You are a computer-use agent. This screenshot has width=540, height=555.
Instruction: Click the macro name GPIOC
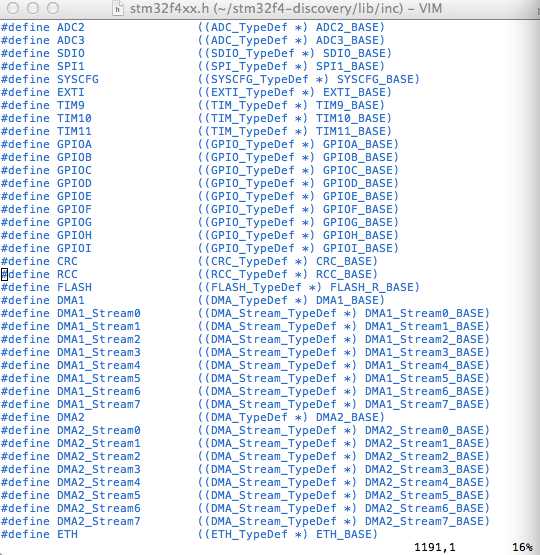click(x=74, y=170)
